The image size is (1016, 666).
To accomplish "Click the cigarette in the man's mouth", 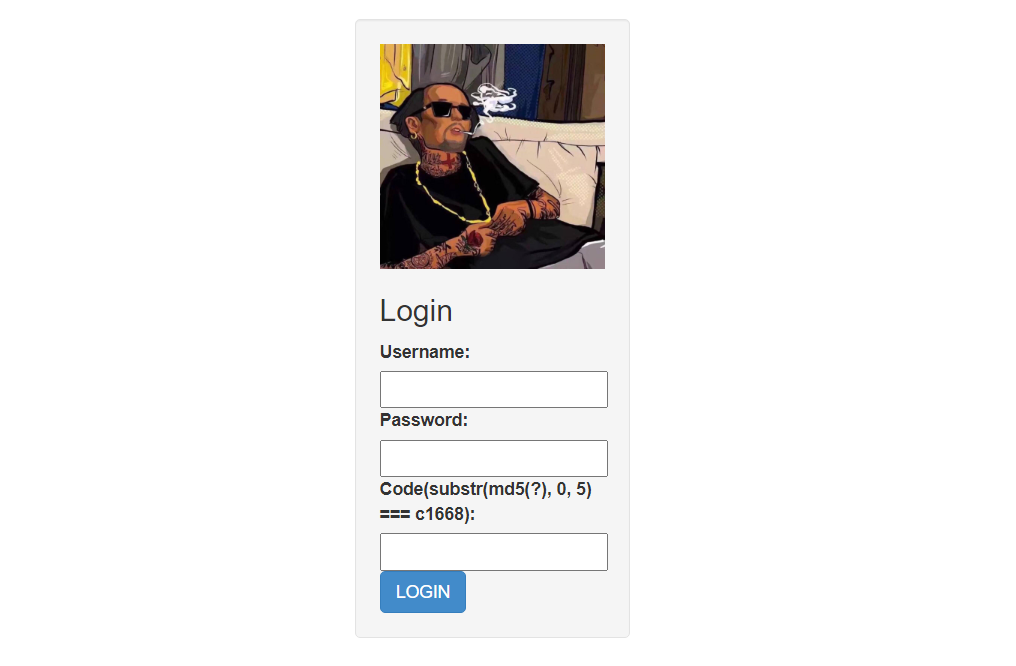I will pyautogui.click(x=469, y=132).
